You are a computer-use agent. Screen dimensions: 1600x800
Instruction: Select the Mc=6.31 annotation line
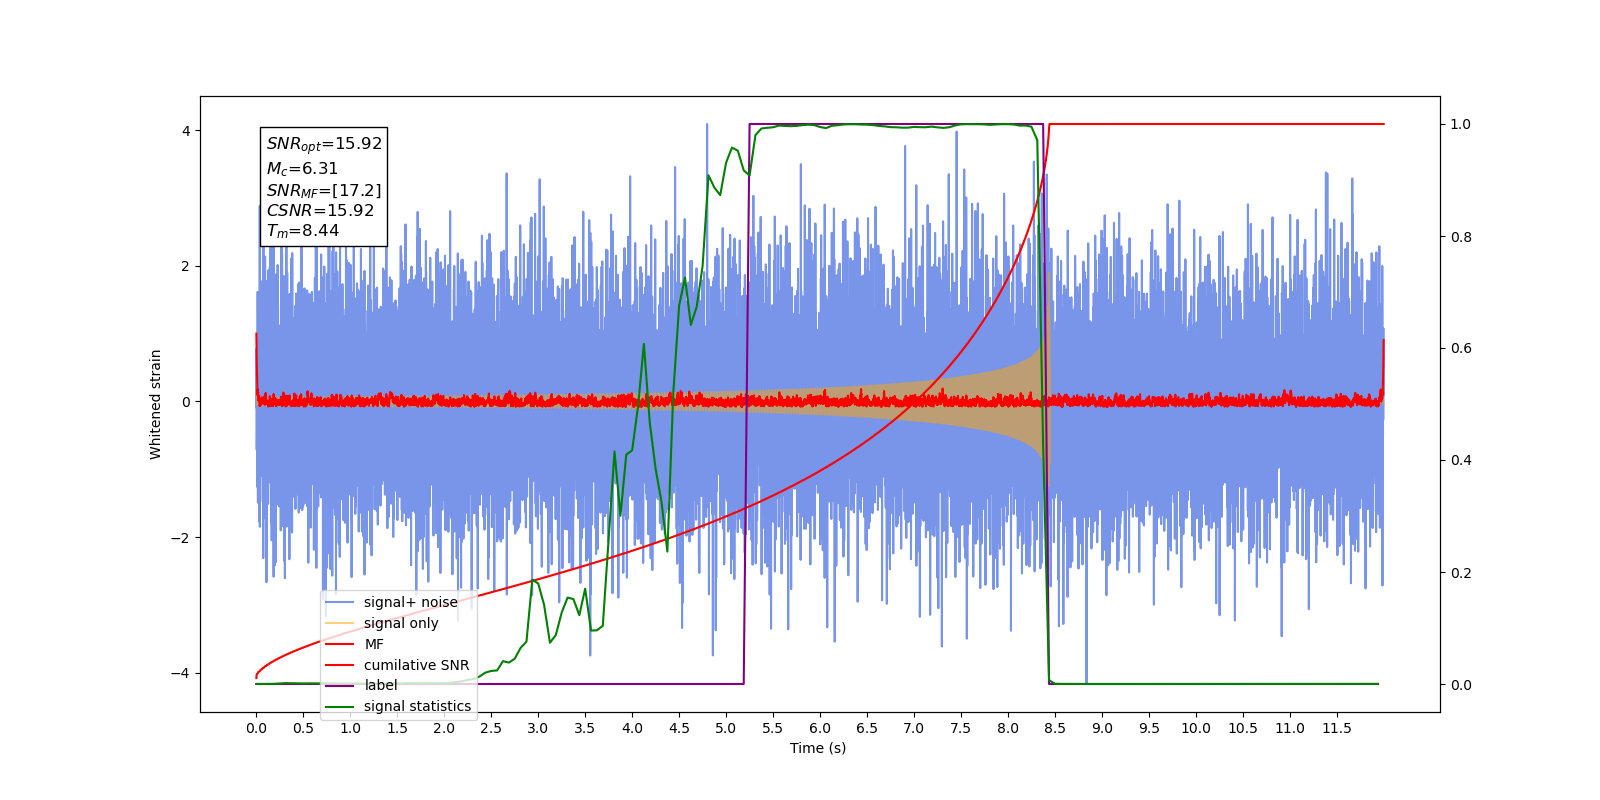(x=302, y=169)
